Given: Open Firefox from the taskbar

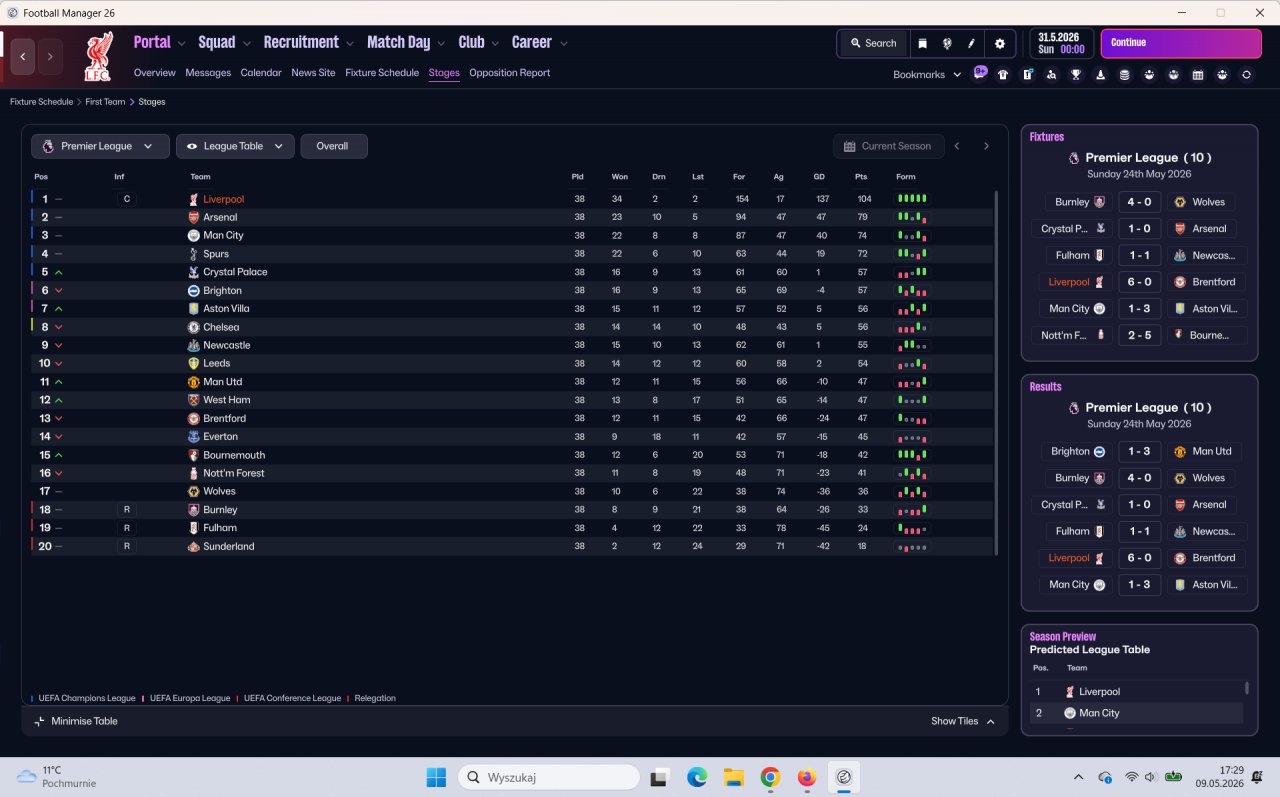Looking at the screenshot, I should (807, 777).
